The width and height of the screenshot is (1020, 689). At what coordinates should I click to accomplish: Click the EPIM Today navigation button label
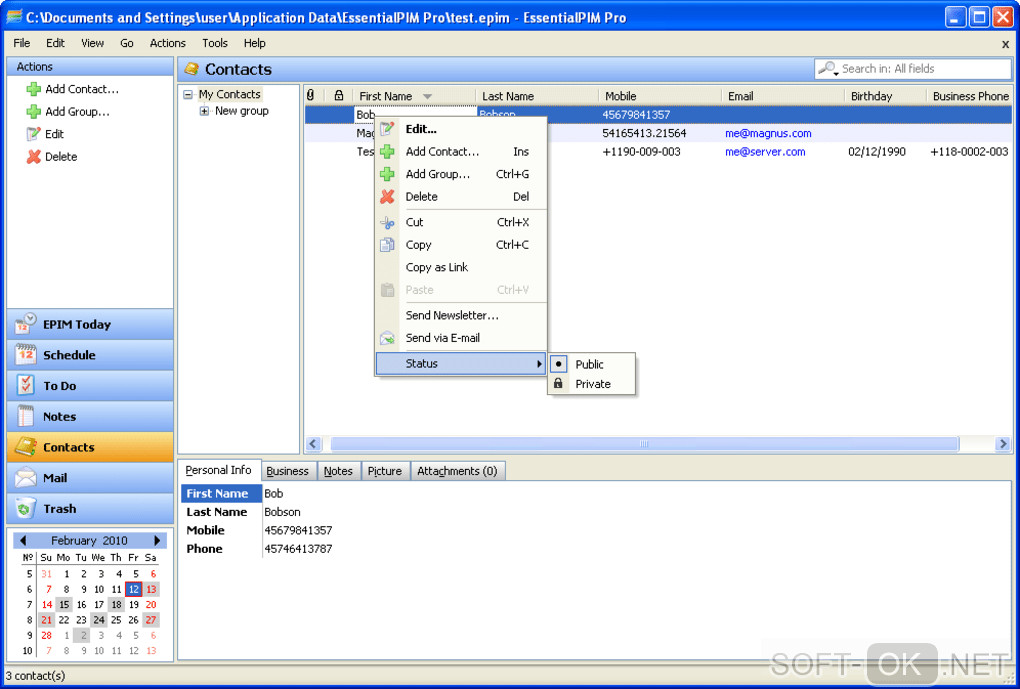click(77, 325)
